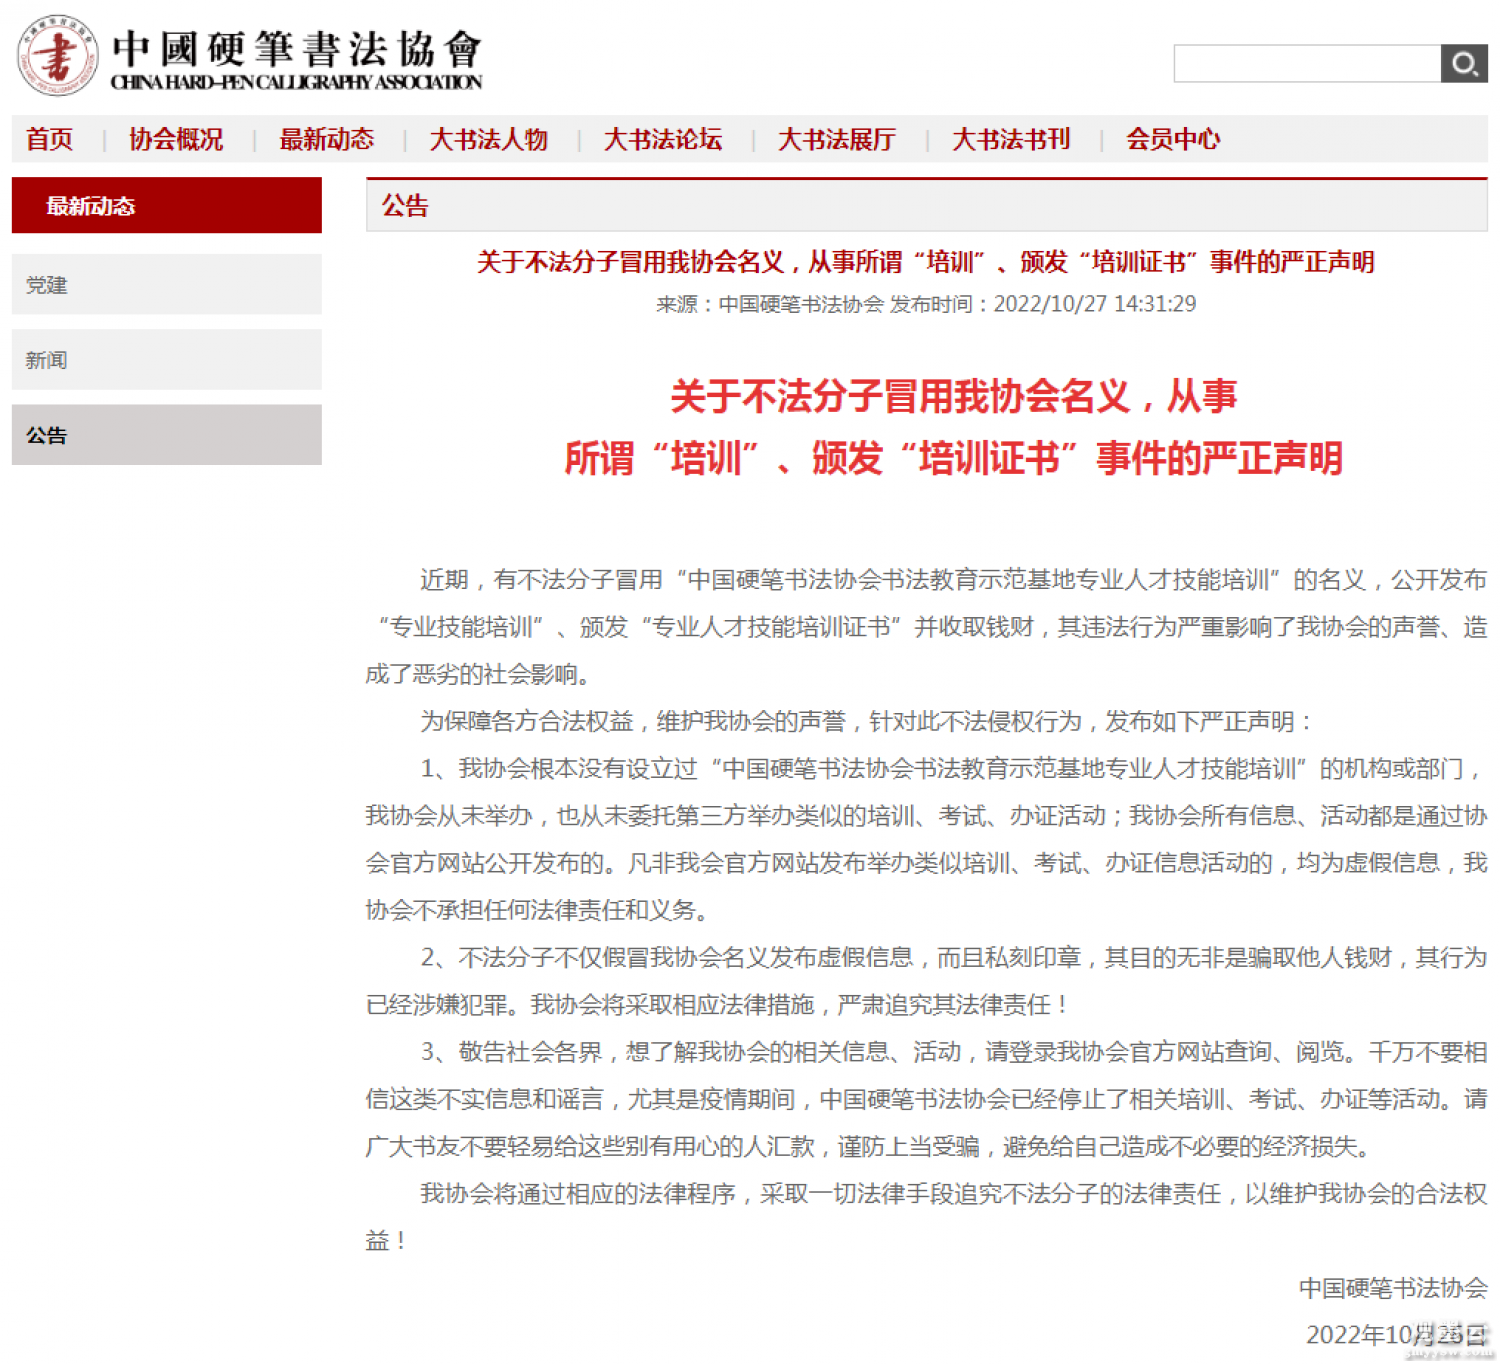Image resolution: width=1500 pixels, height=1364 pixels.
Task: Open the 首页 menu item
Action: coord(50,139)
